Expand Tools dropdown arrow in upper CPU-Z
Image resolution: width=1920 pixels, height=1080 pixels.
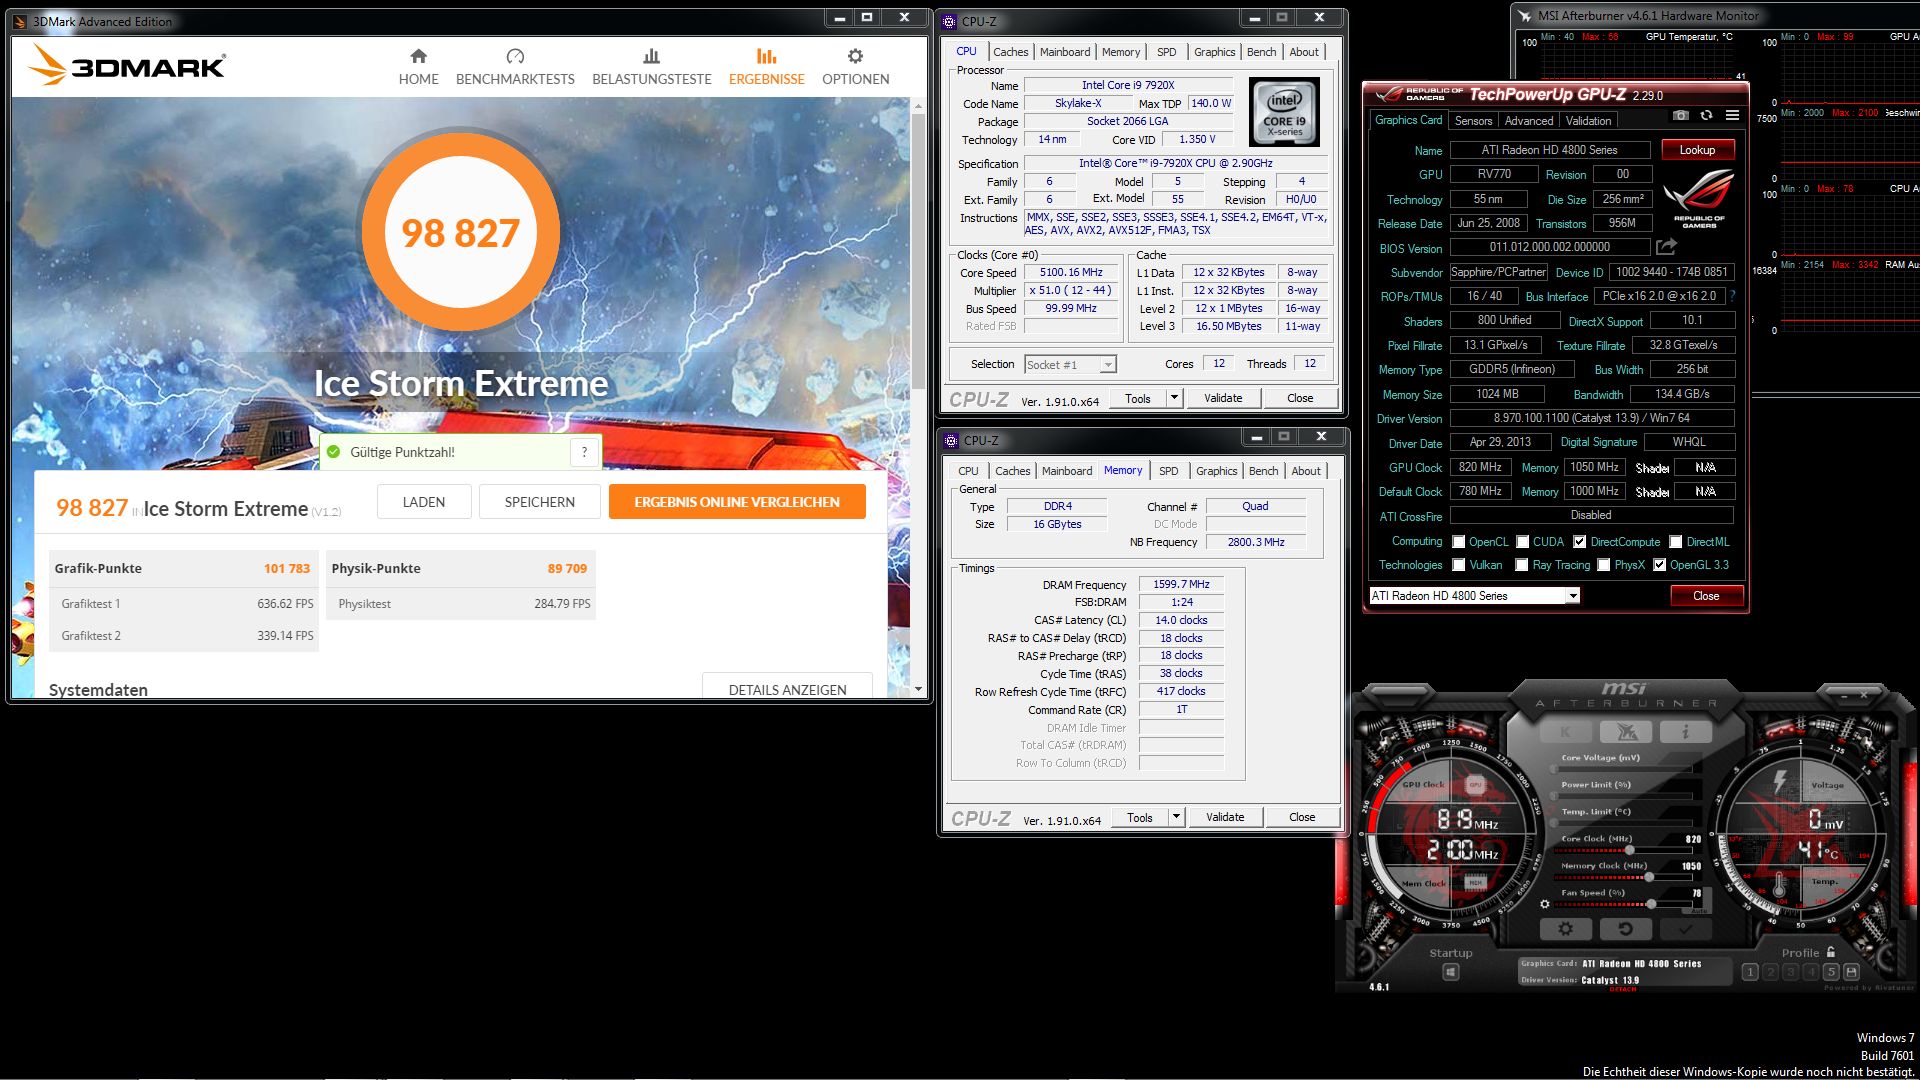coord(1174,398)
